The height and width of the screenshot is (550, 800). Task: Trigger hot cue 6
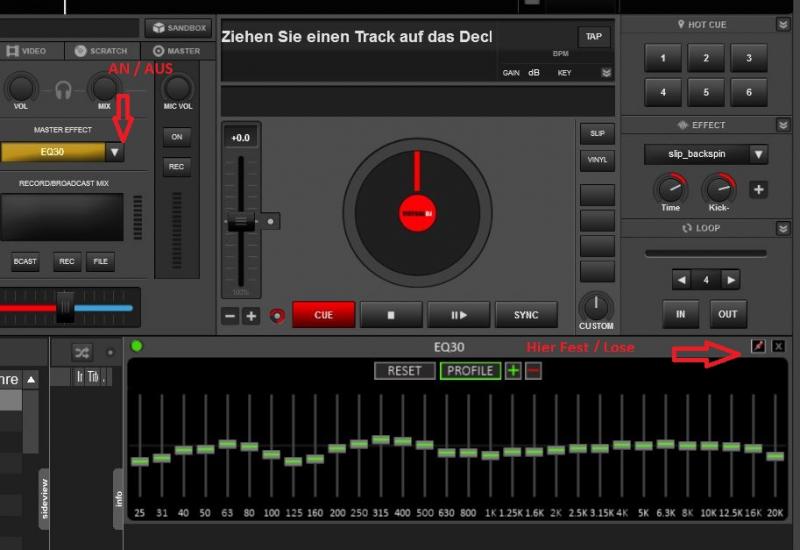749,92
